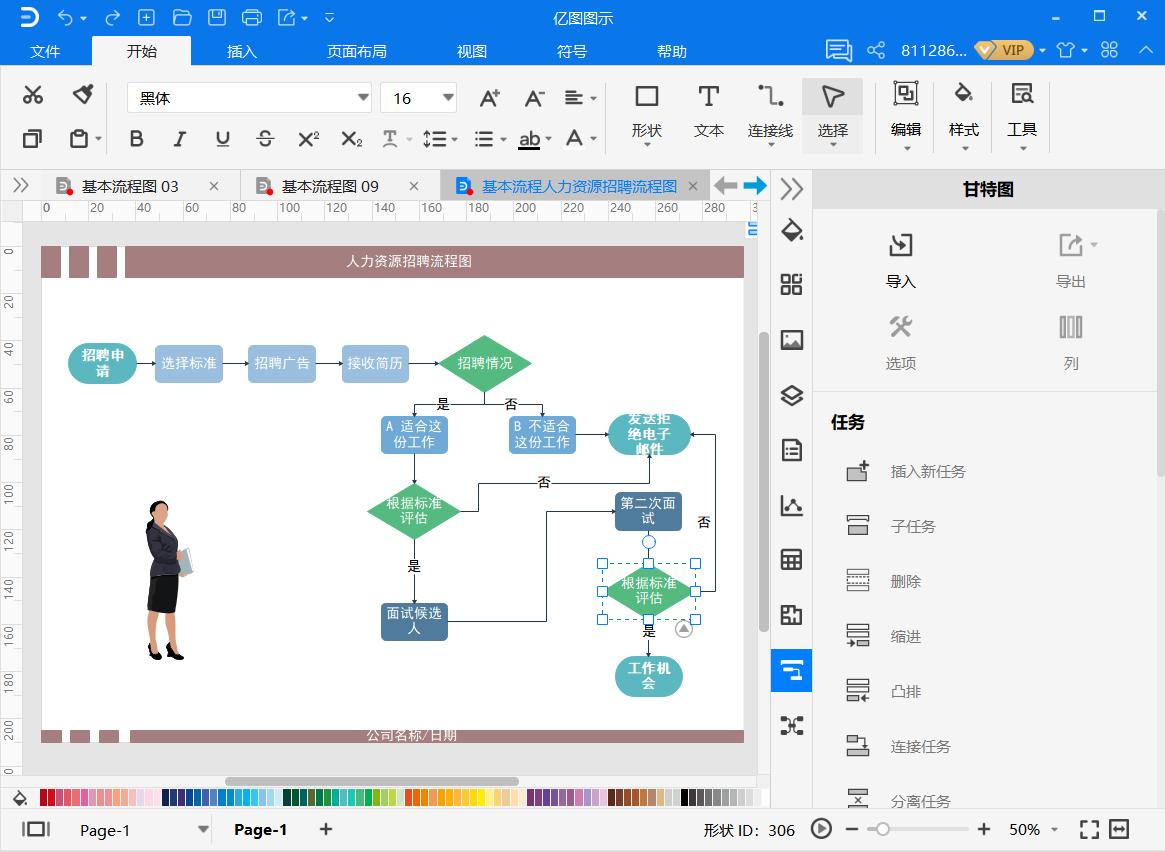The width and height of the screenshot is (1165, 852).
Task: Switch to the 插入 ribbon tab
Action: tap(240, 50)
